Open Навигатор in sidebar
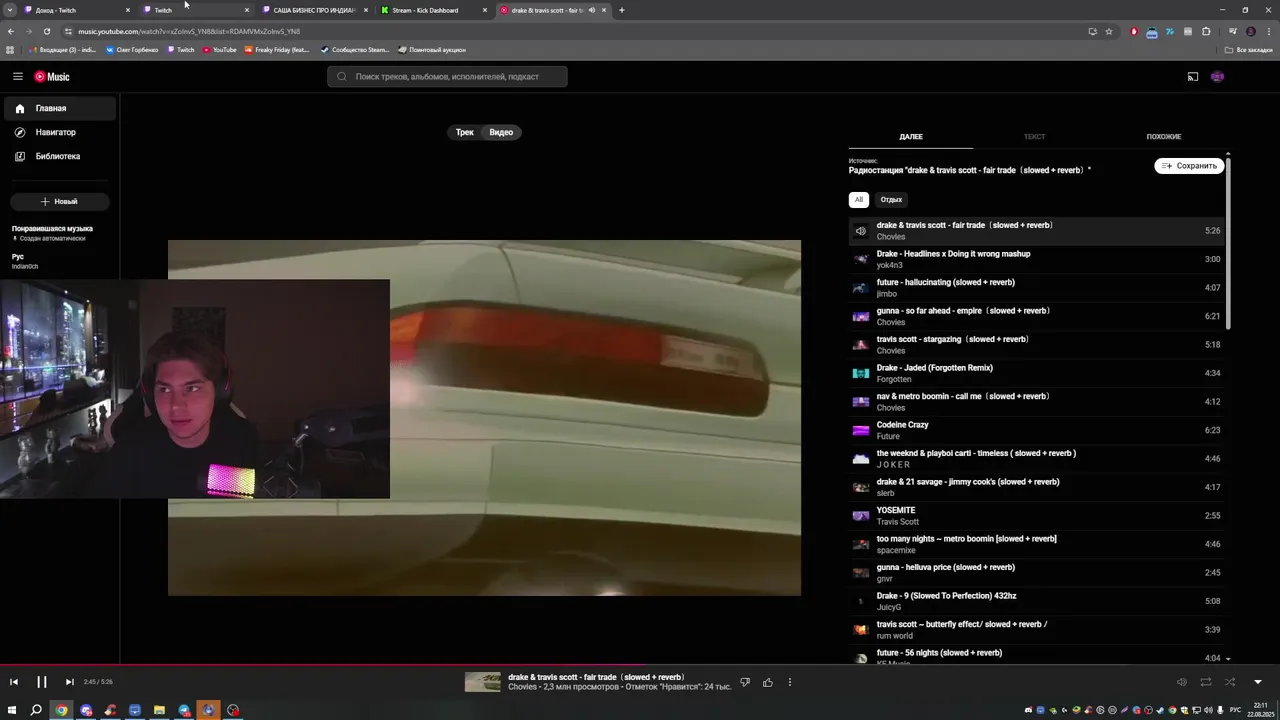1280x720 pixels. (x=58, y=132)
